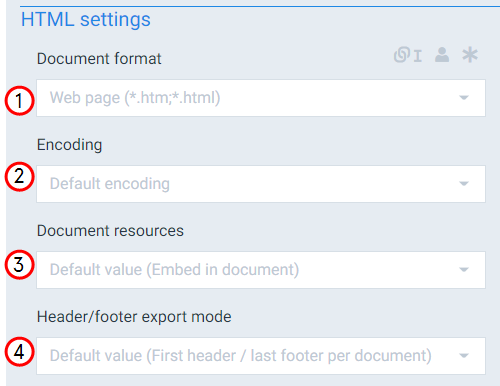Click the arrow on Header/footer export mode box
The width and height of the screenshot is (500, 386).
pos(464,356)
